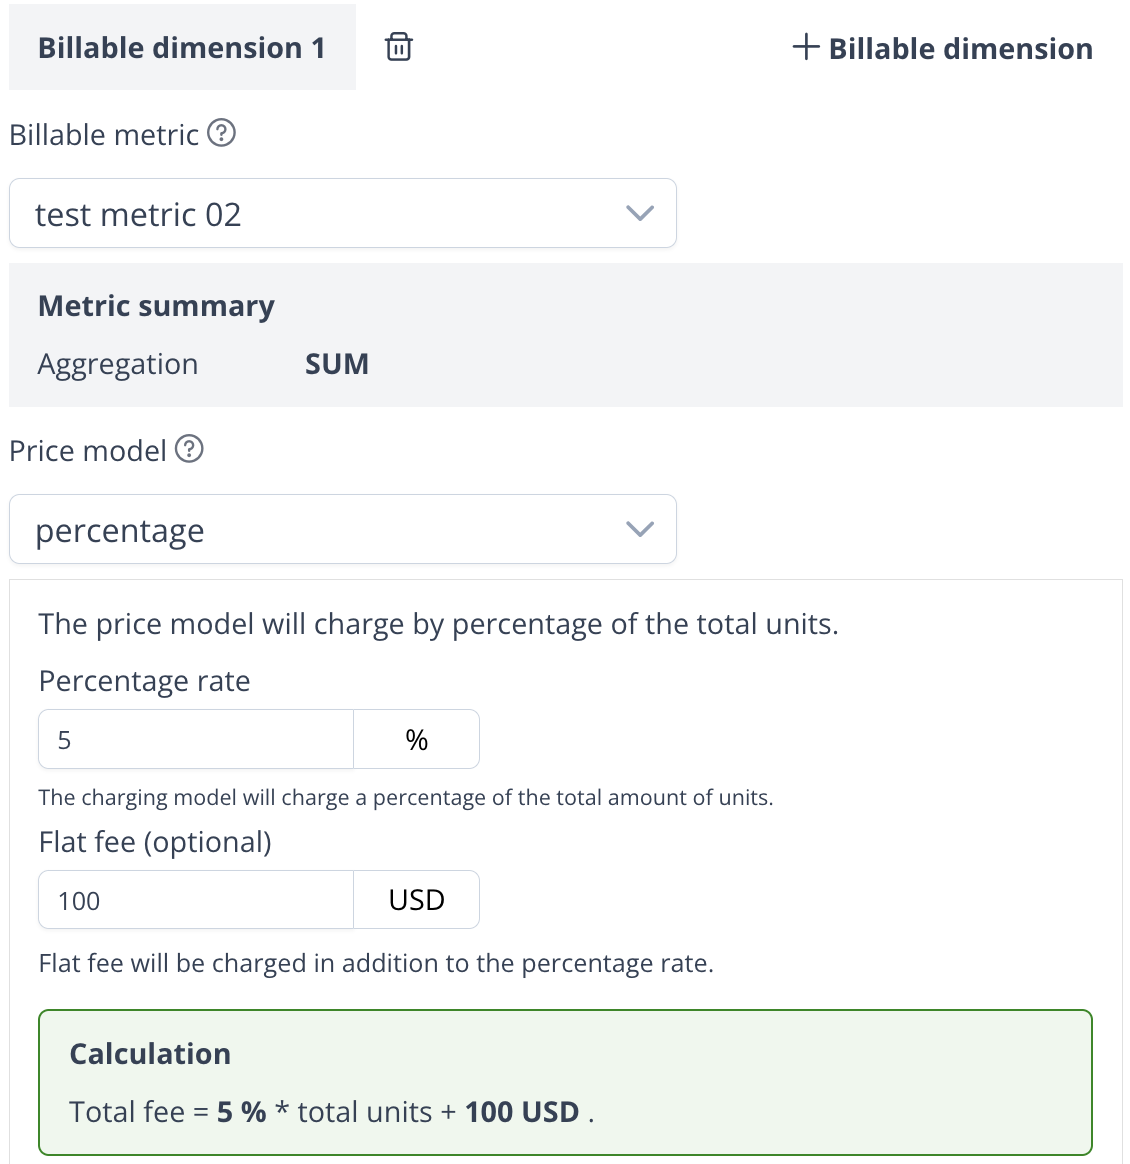Focus the Percentage rate field containing 5
Image resolution: width=1130 pixels, height=1164 pixels.
click(x=196, y=740)
